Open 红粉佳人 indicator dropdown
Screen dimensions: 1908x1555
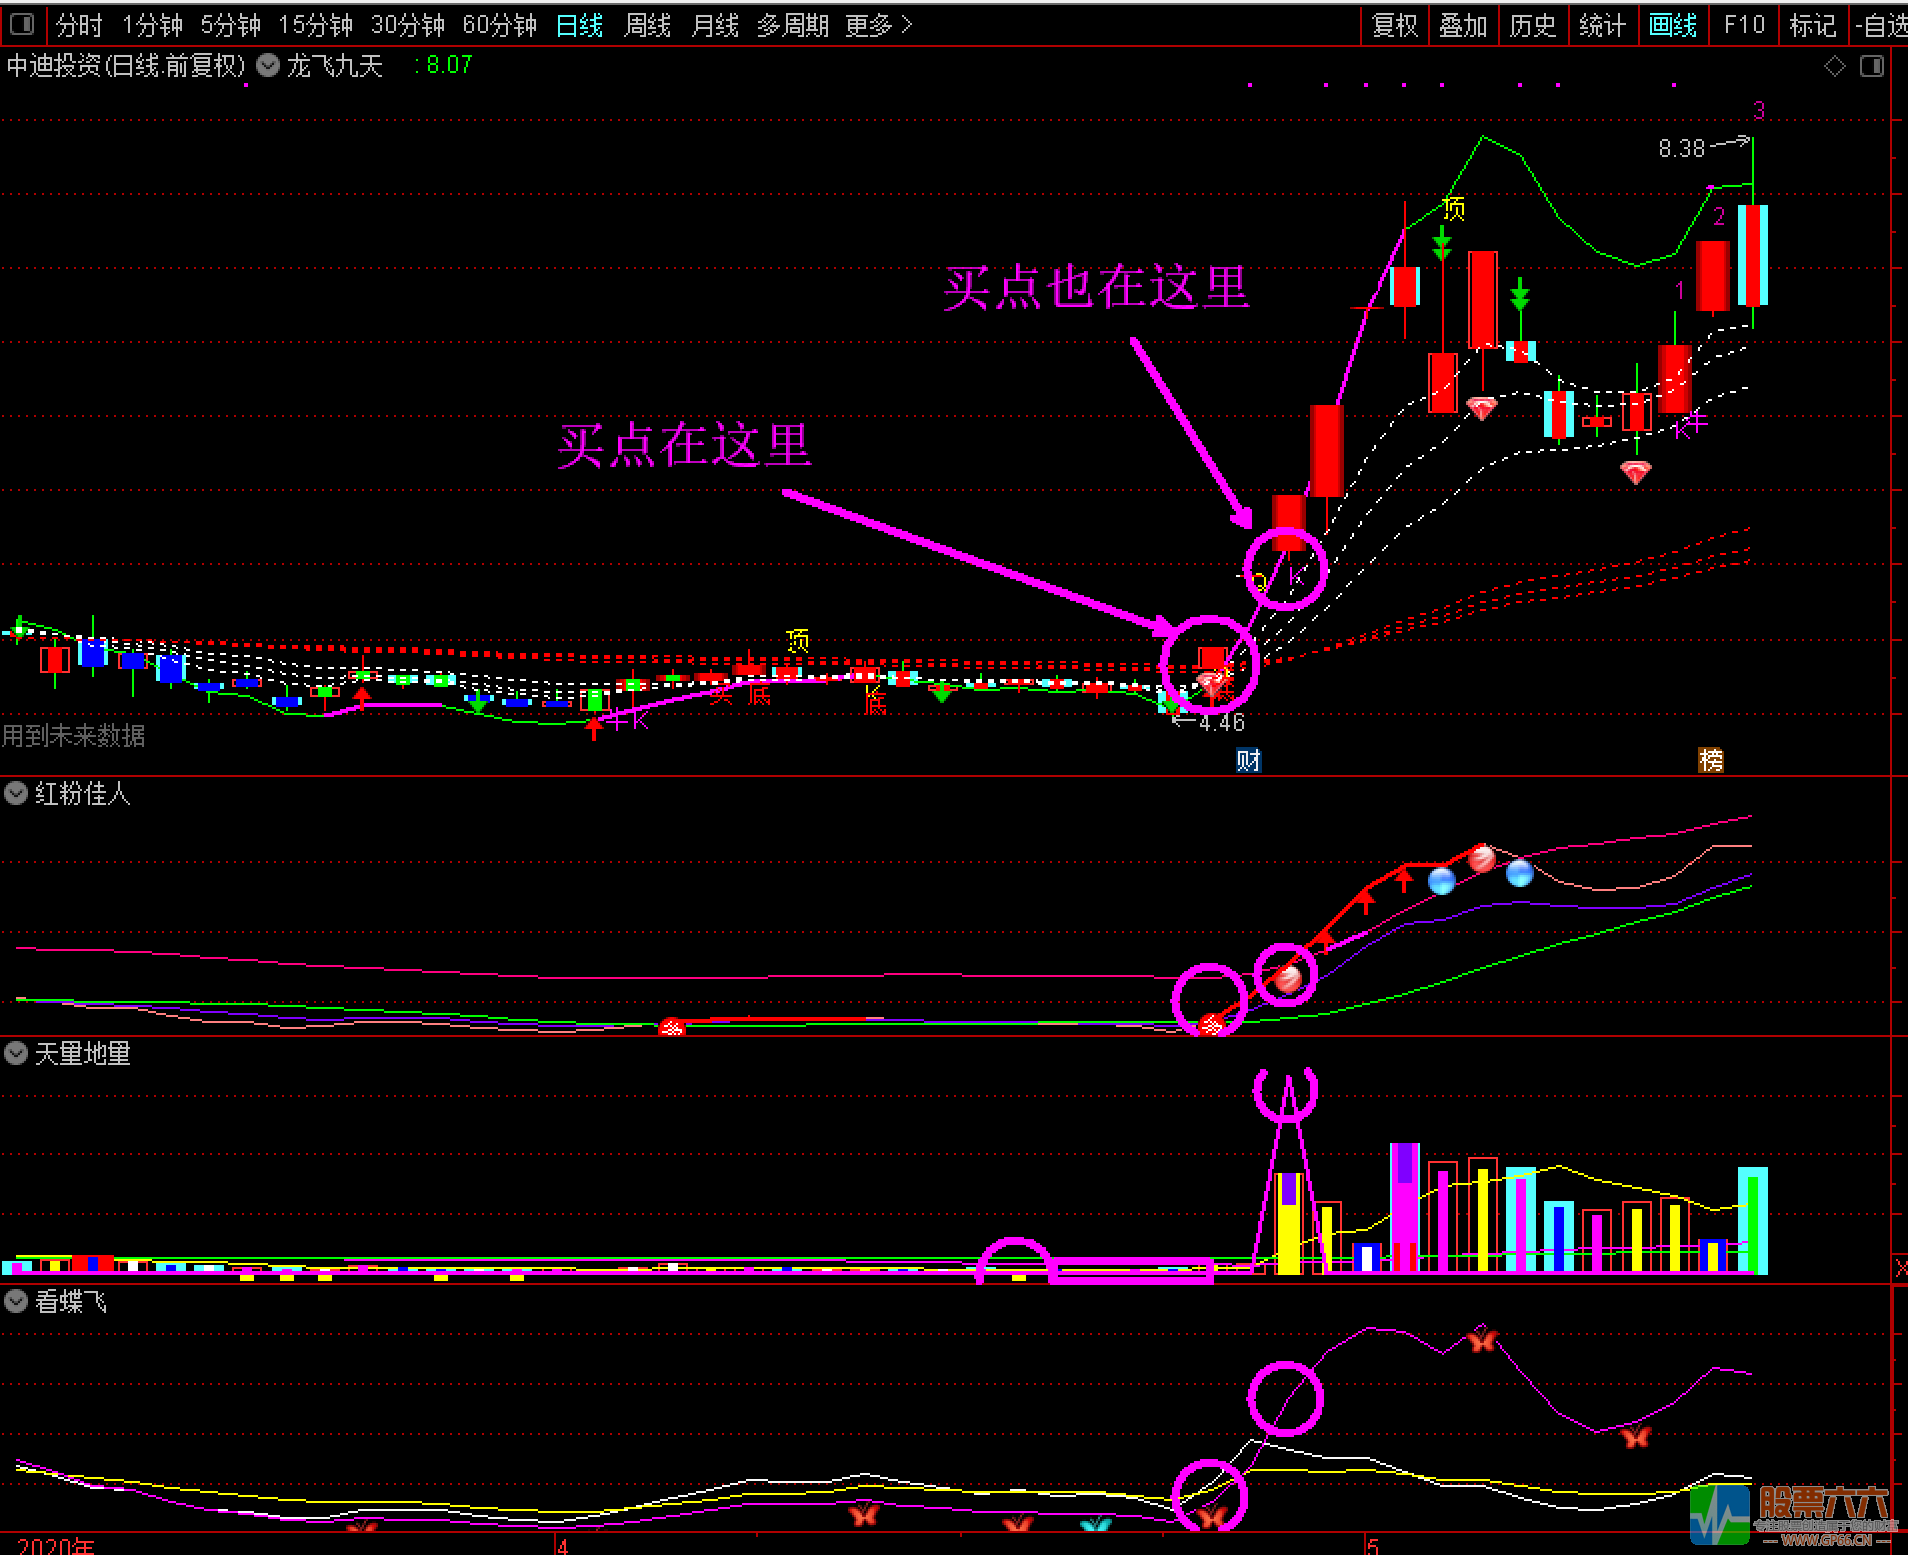click(x=16, y=793)
